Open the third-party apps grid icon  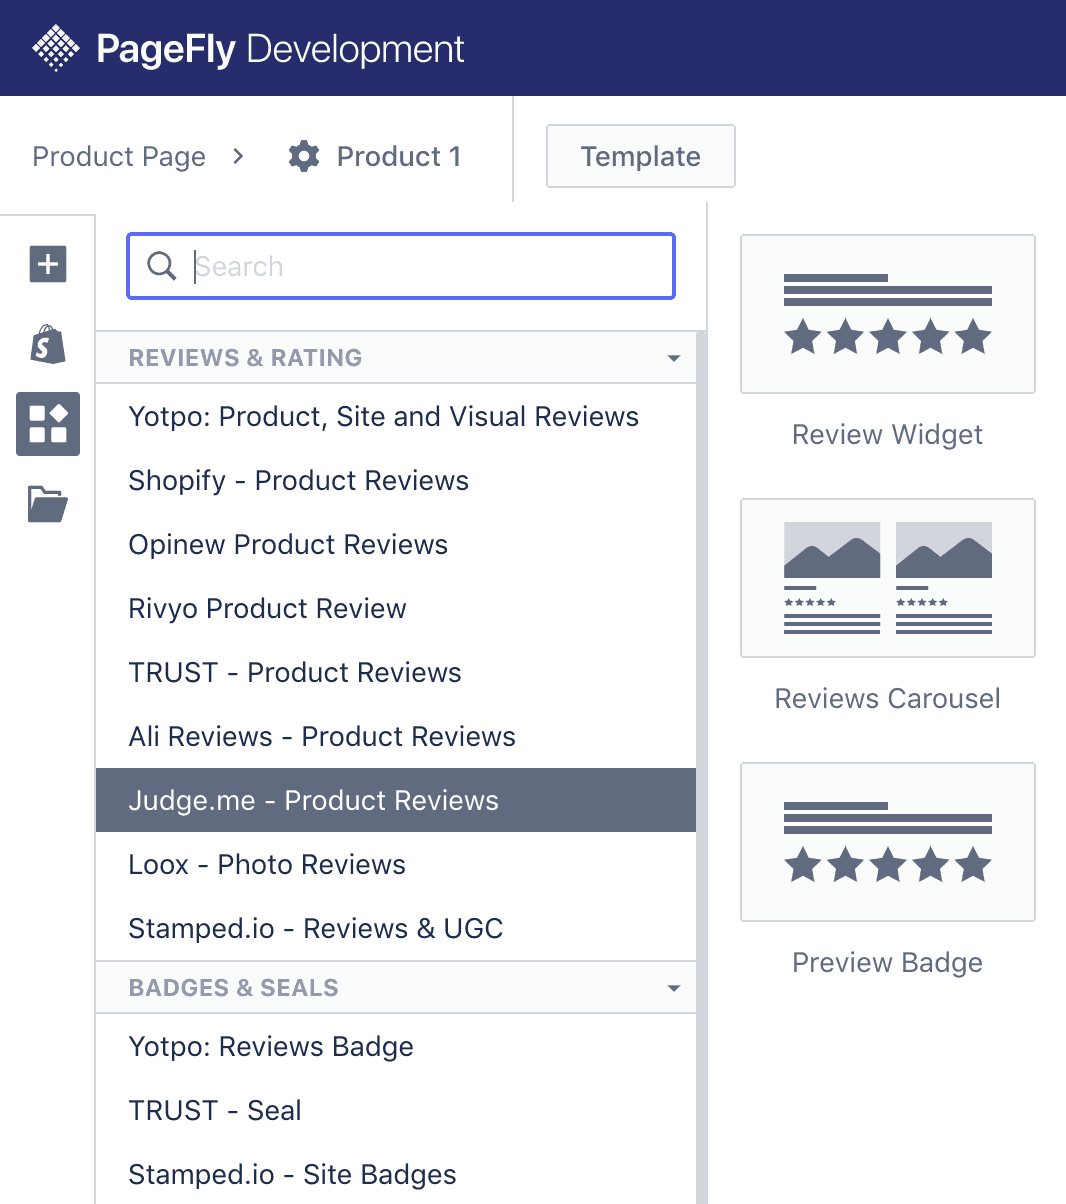48,424
